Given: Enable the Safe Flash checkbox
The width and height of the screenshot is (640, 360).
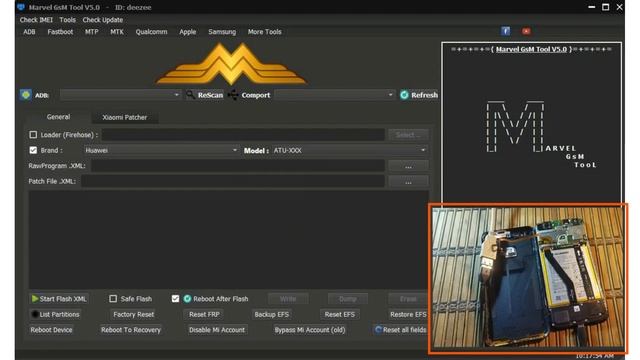Looking at the screenshot, I should pos(113,299).
